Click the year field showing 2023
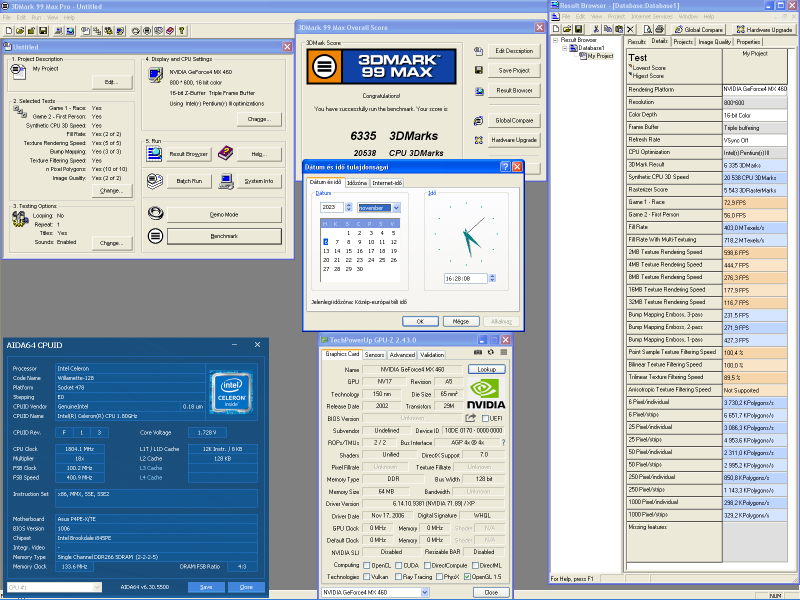The image size is (800, 600). pyautogui.click(x=333, y=207)
